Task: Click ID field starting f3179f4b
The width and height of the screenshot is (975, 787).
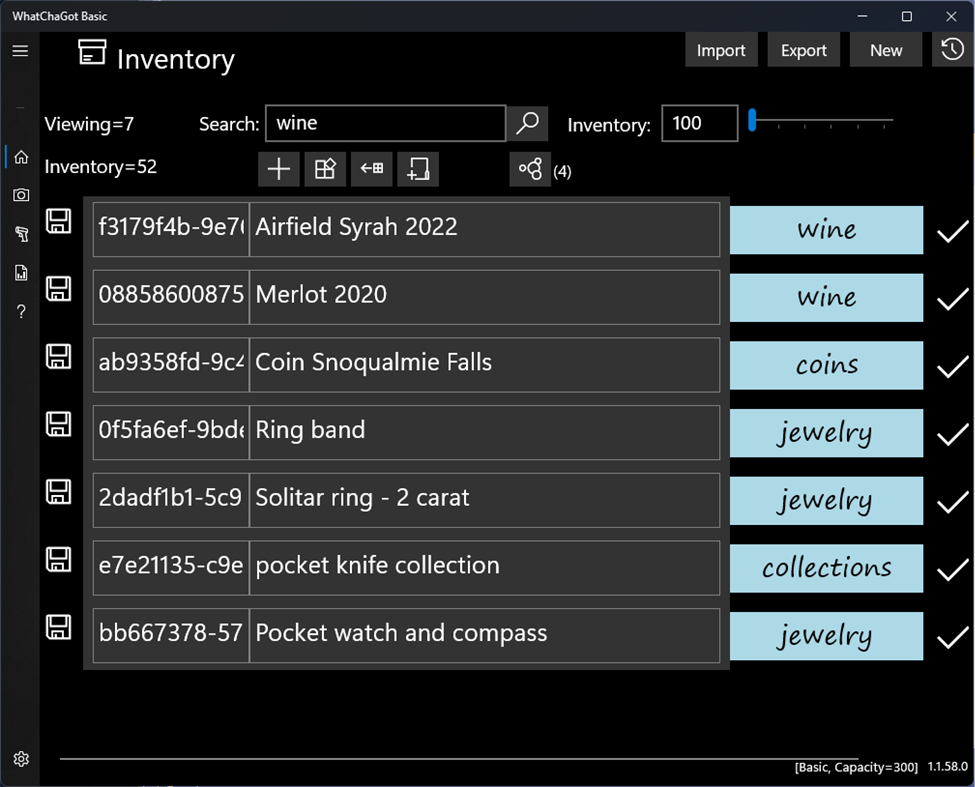Action: coord(171,229)
